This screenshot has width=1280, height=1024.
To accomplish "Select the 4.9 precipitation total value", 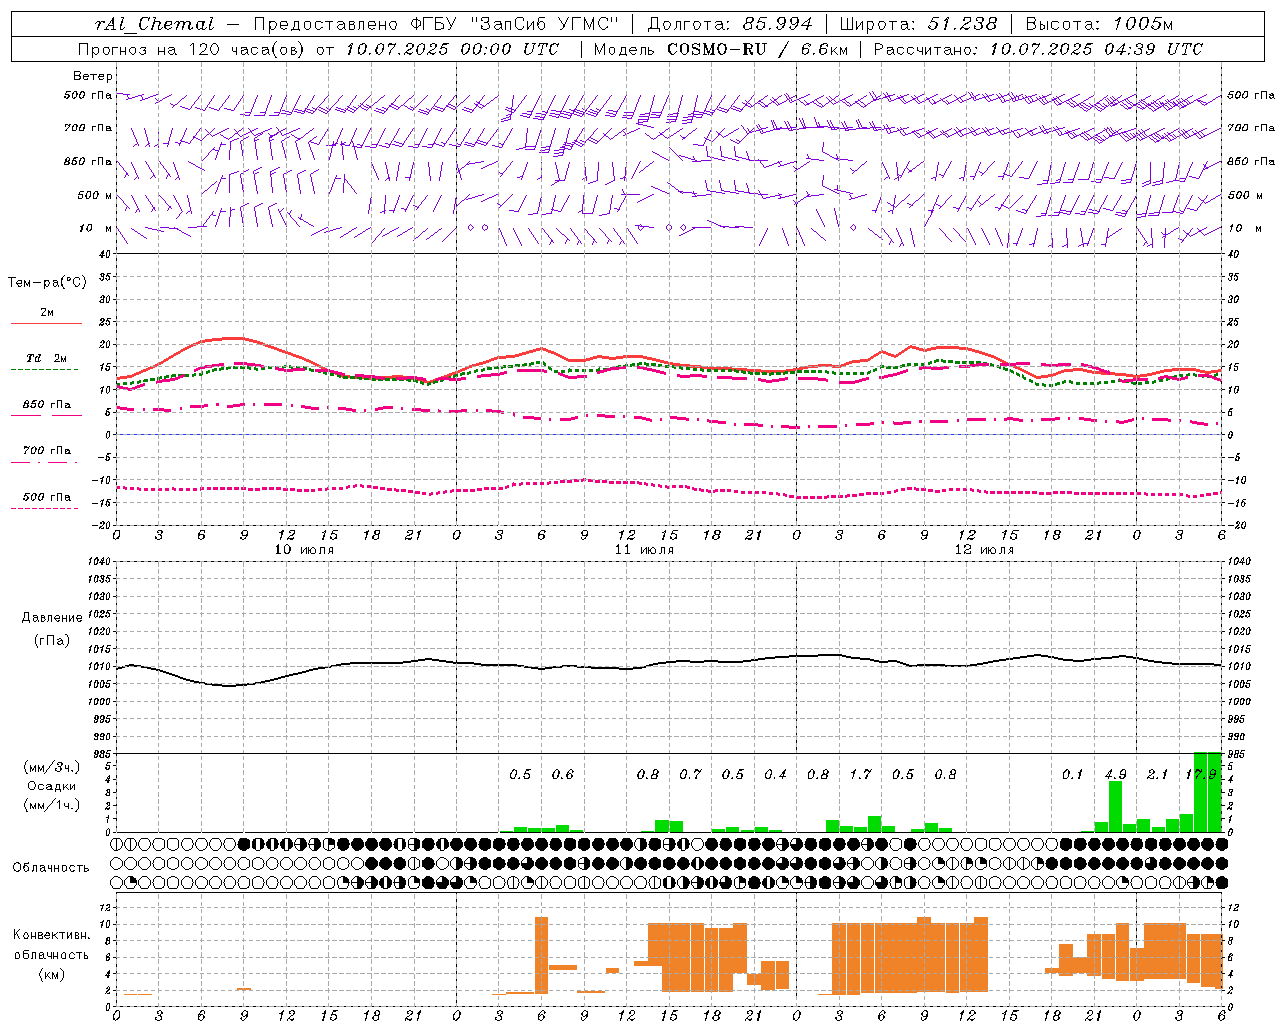I will point(1116,775).
